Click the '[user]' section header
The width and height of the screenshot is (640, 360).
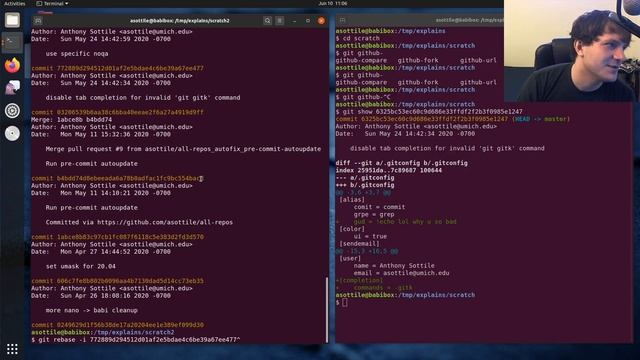(350, 259)
